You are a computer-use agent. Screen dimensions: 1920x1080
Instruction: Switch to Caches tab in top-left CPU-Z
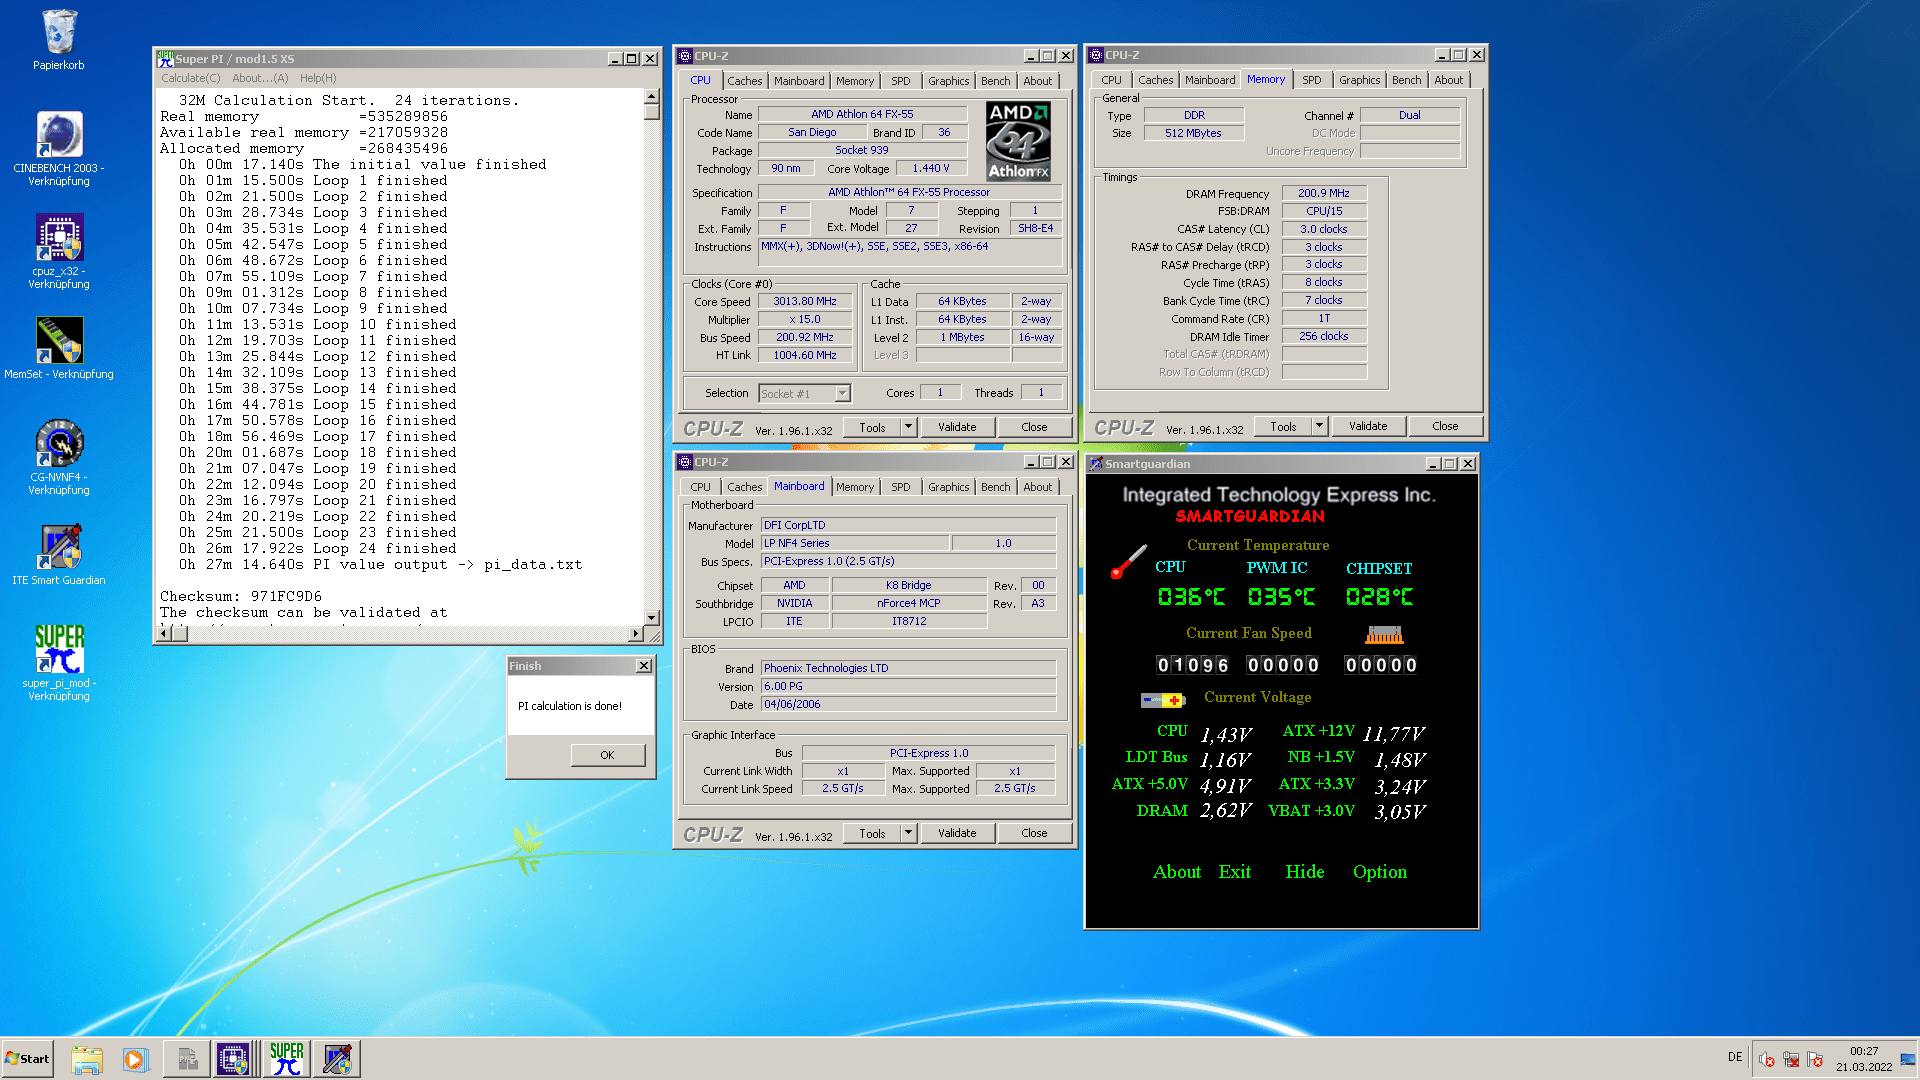[x=744, y=81]
